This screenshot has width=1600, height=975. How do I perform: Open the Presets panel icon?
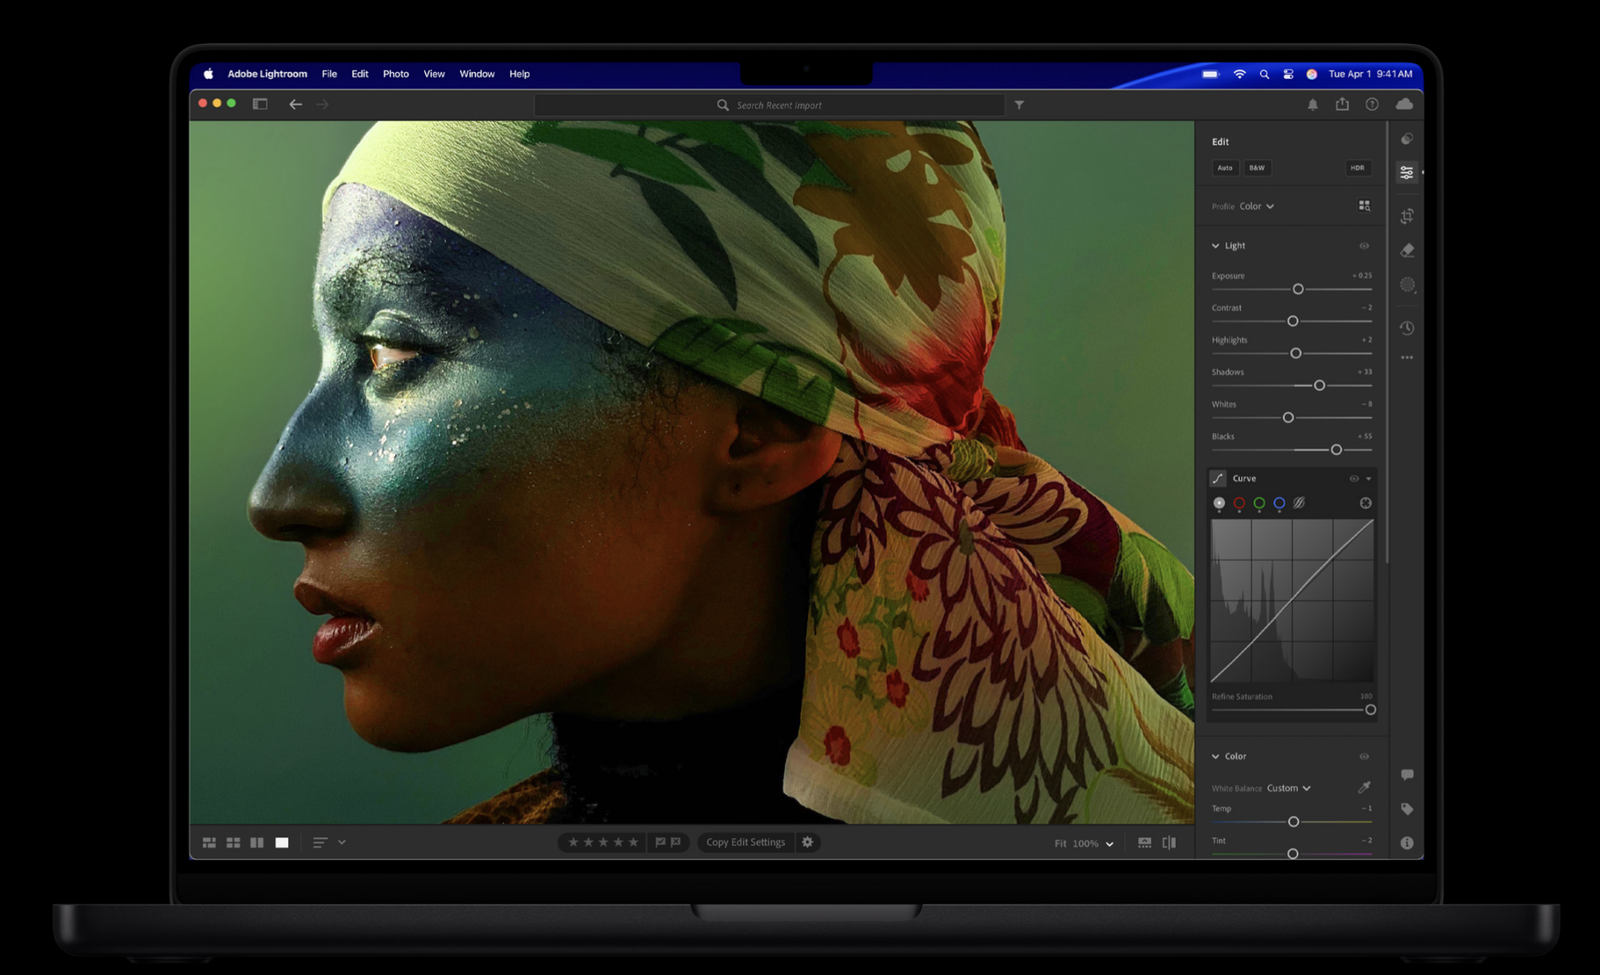(x=1407, y=139)
